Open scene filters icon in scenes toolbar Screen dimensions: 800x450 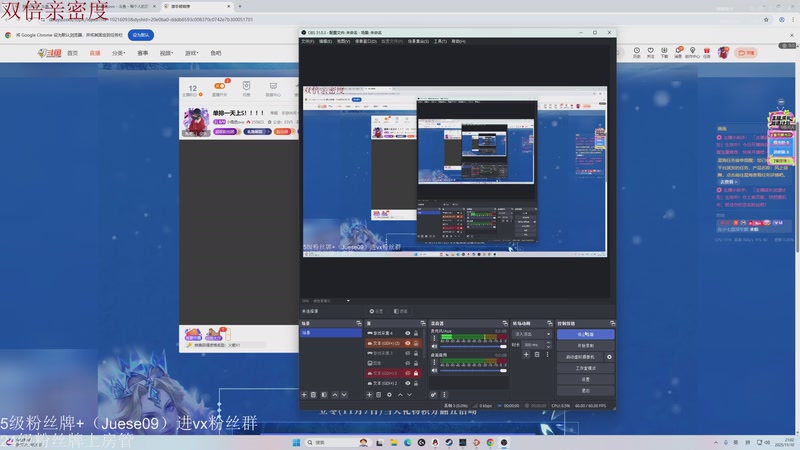pos(324,394)
